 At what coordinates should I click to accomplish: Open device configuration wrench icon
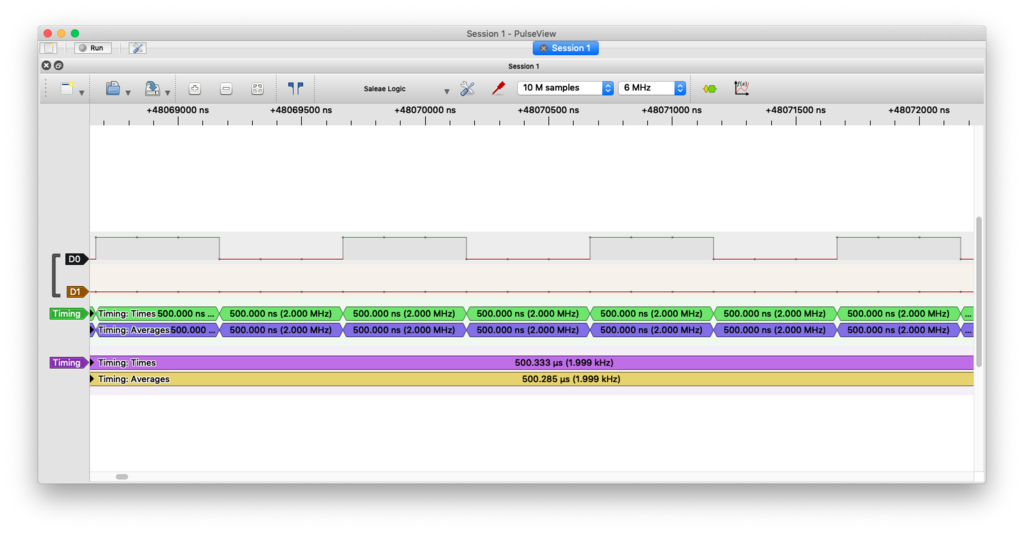pyautogui.click(x=466, y=89)
